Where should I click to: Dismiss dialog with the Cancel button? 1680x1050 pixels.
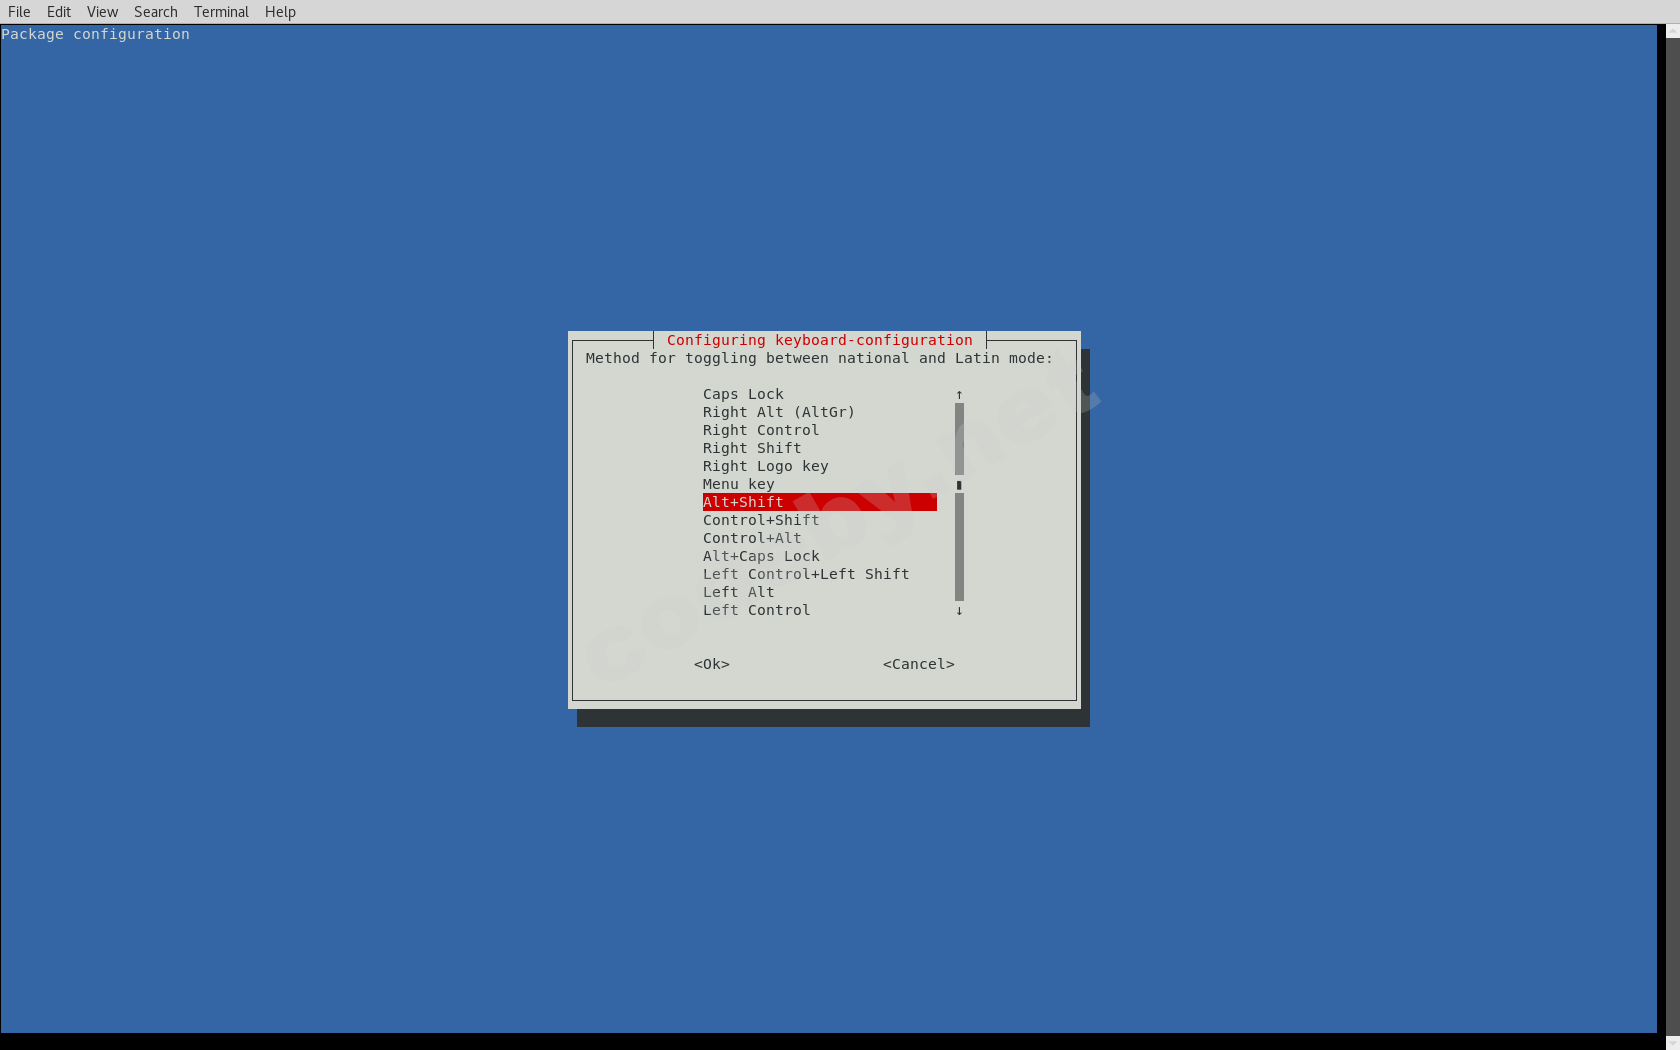(x=918, y=664)
